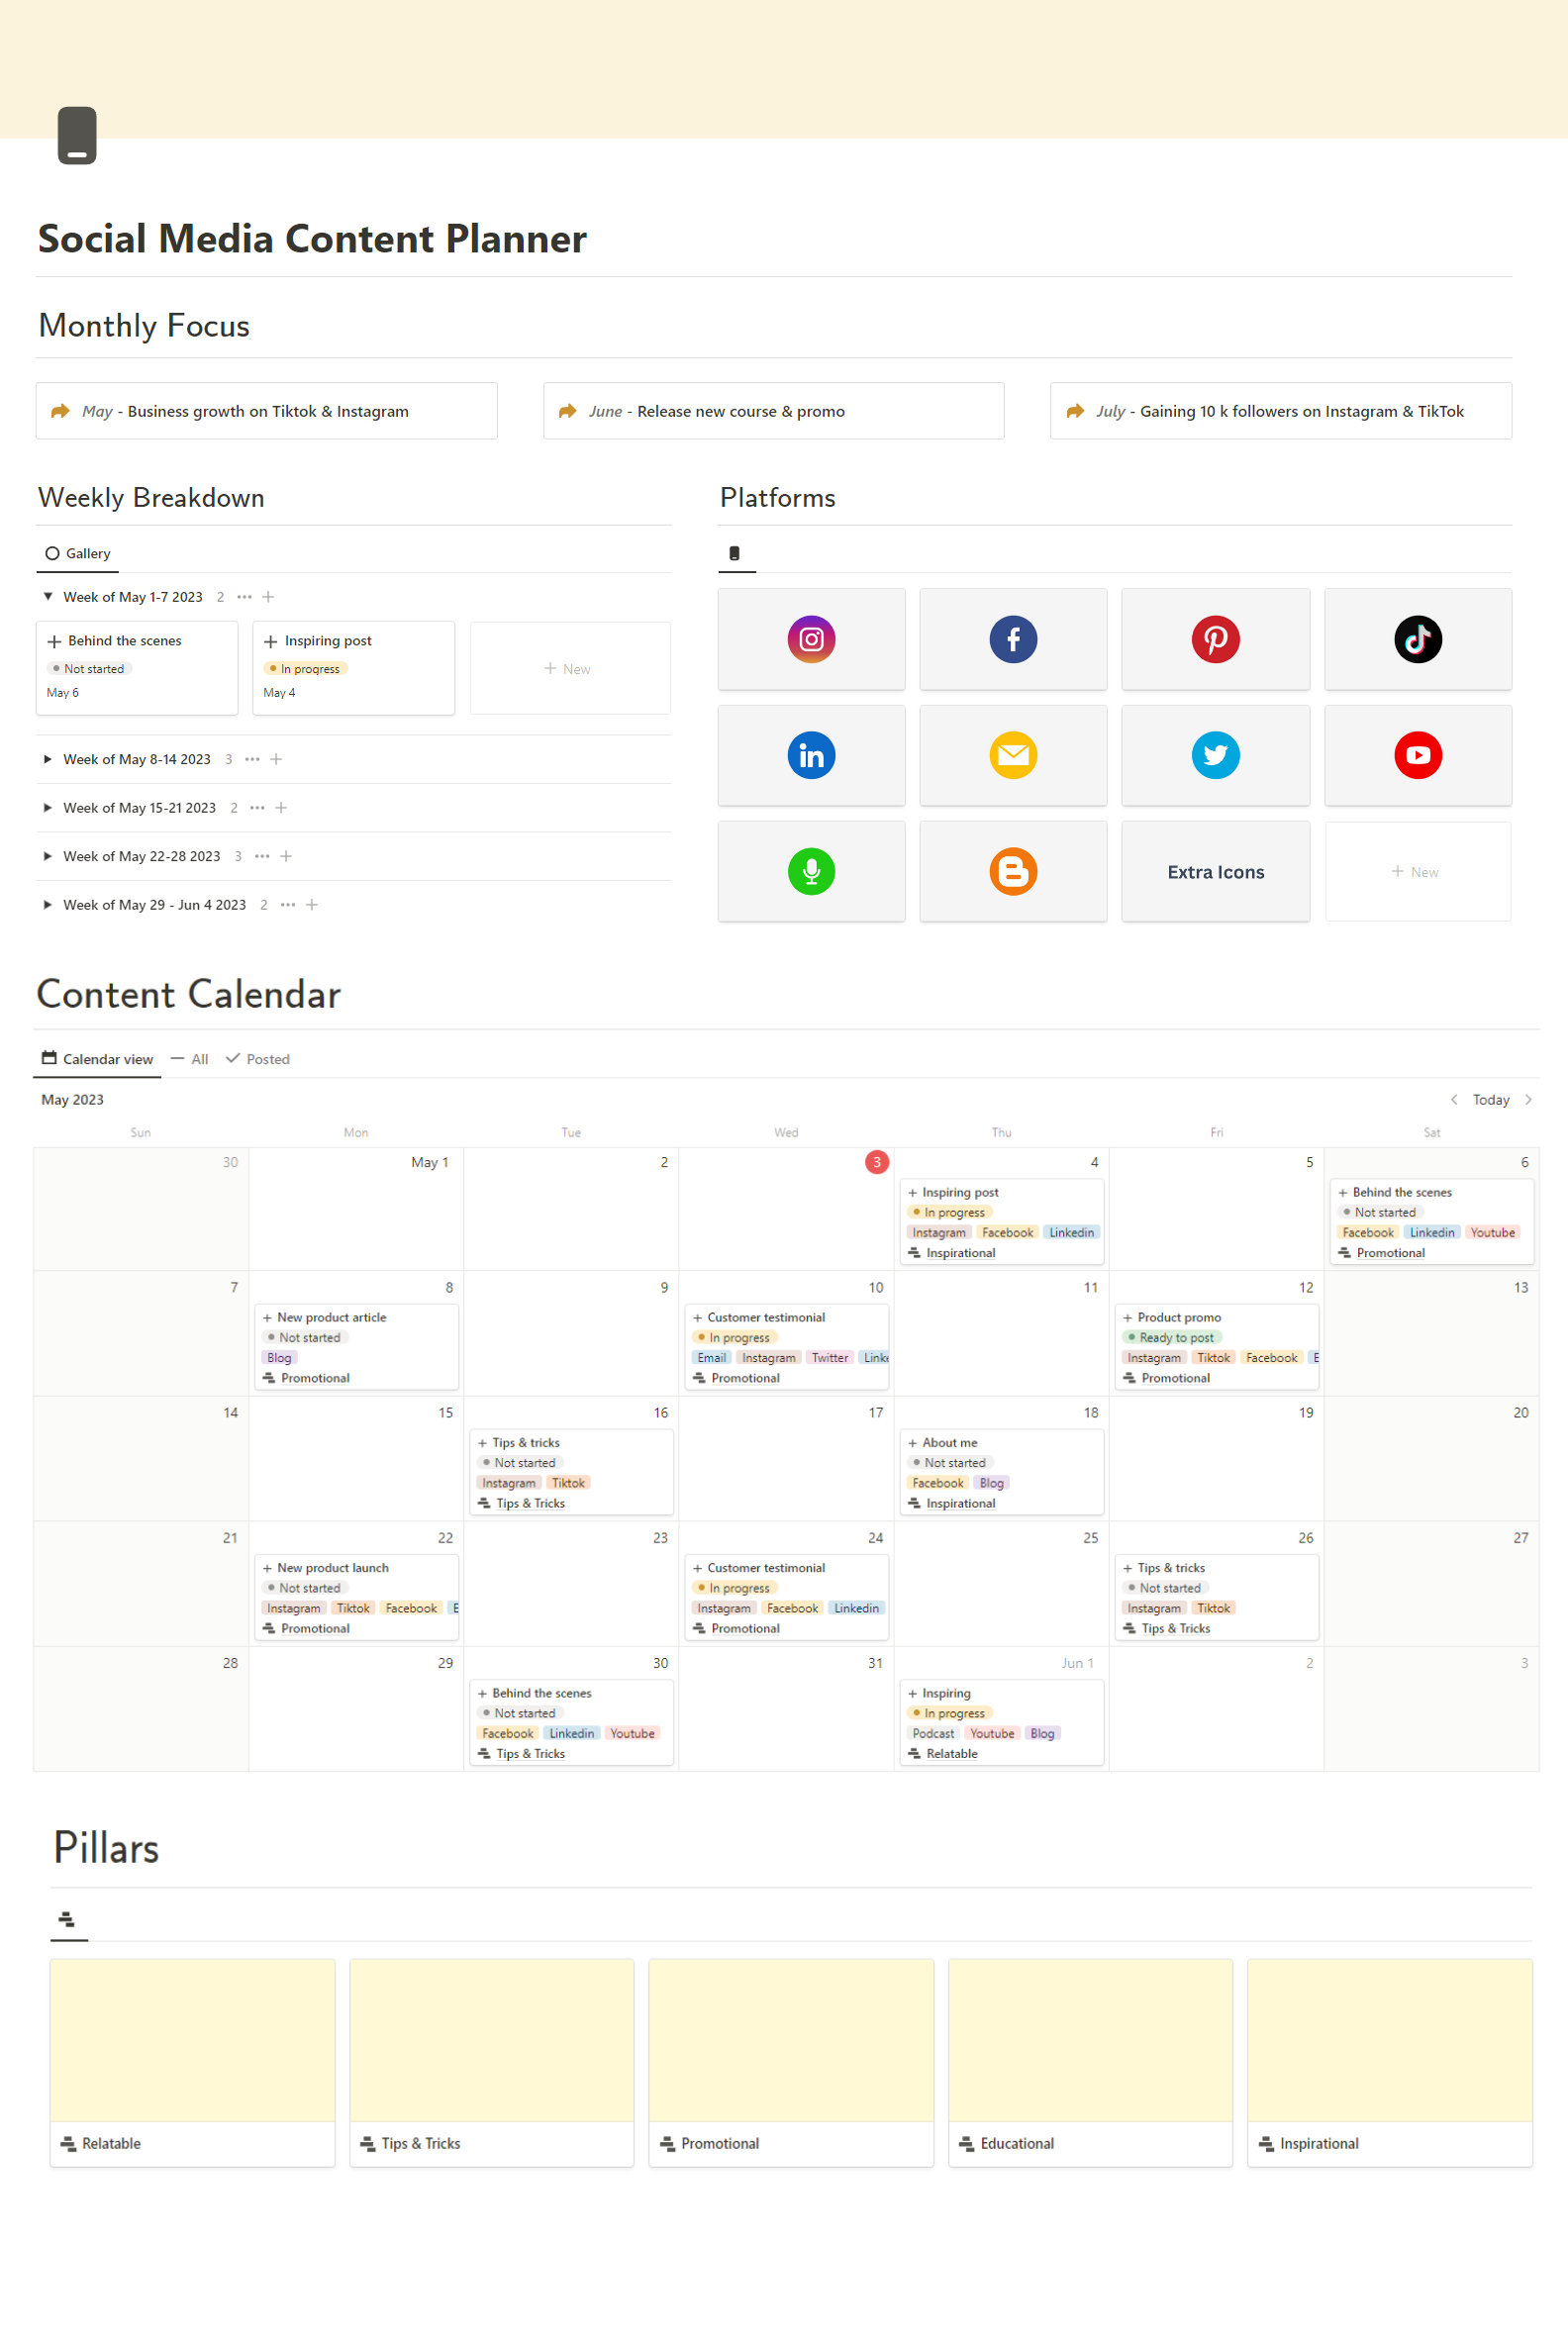
Task: Open Inspiring event on Jun 1
Action: 1001,1721
